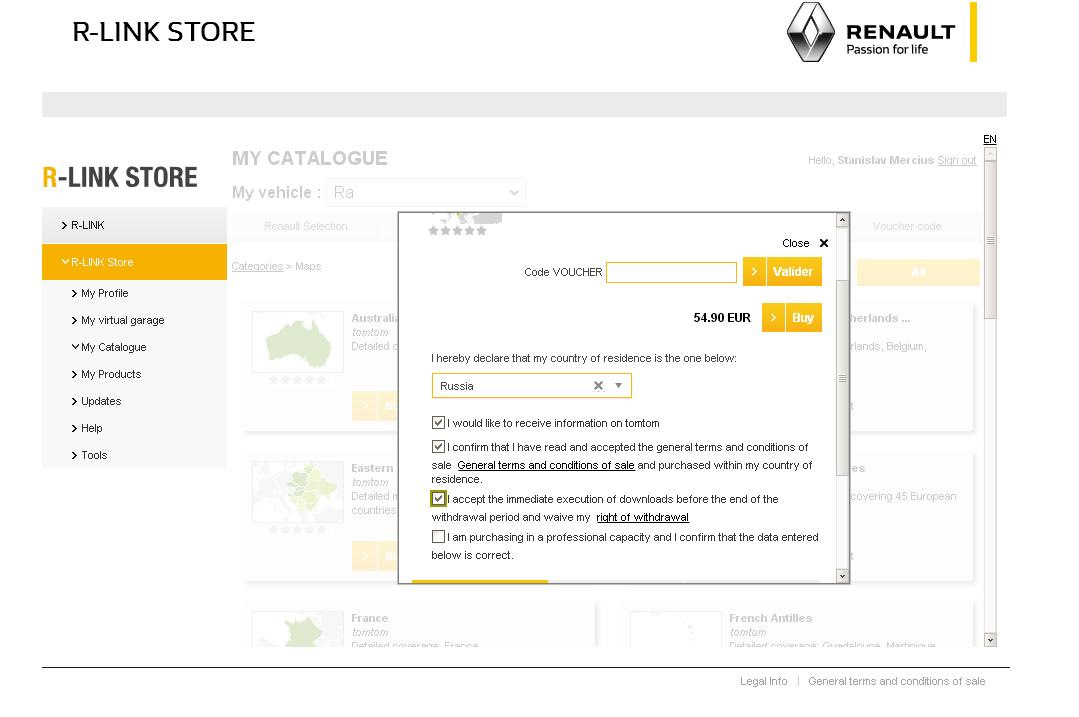This screenshot has width=1079, height=717.
Task: Expand the R-LINK sidebar menu item
Action: click(x=134, y=225)
